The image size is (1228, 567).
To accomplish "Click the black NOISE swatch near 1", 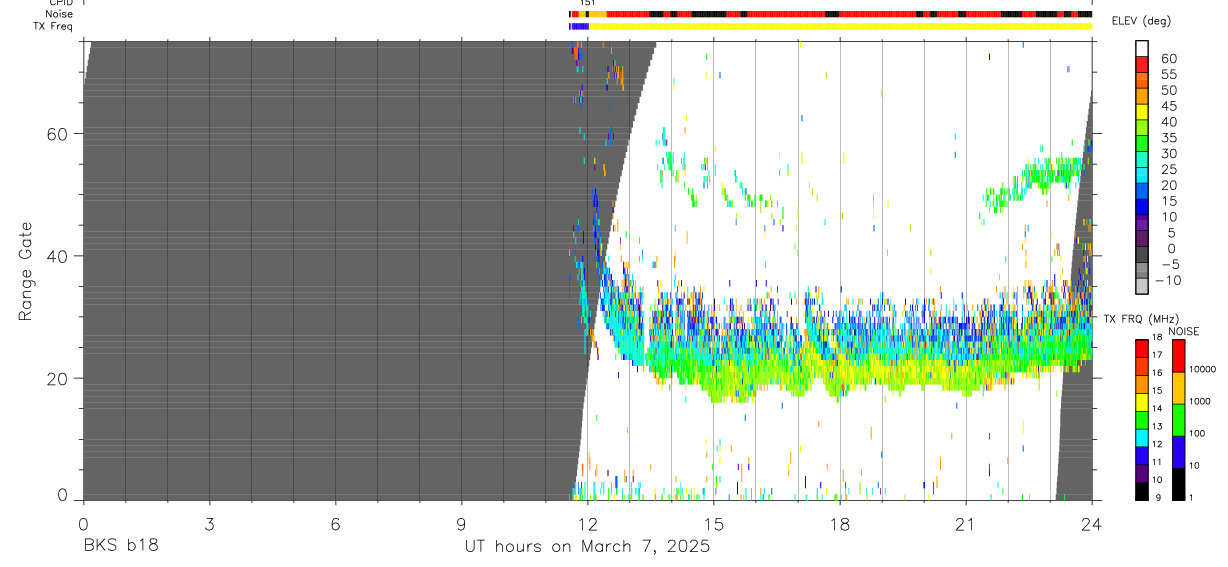I will [1178, 484].
